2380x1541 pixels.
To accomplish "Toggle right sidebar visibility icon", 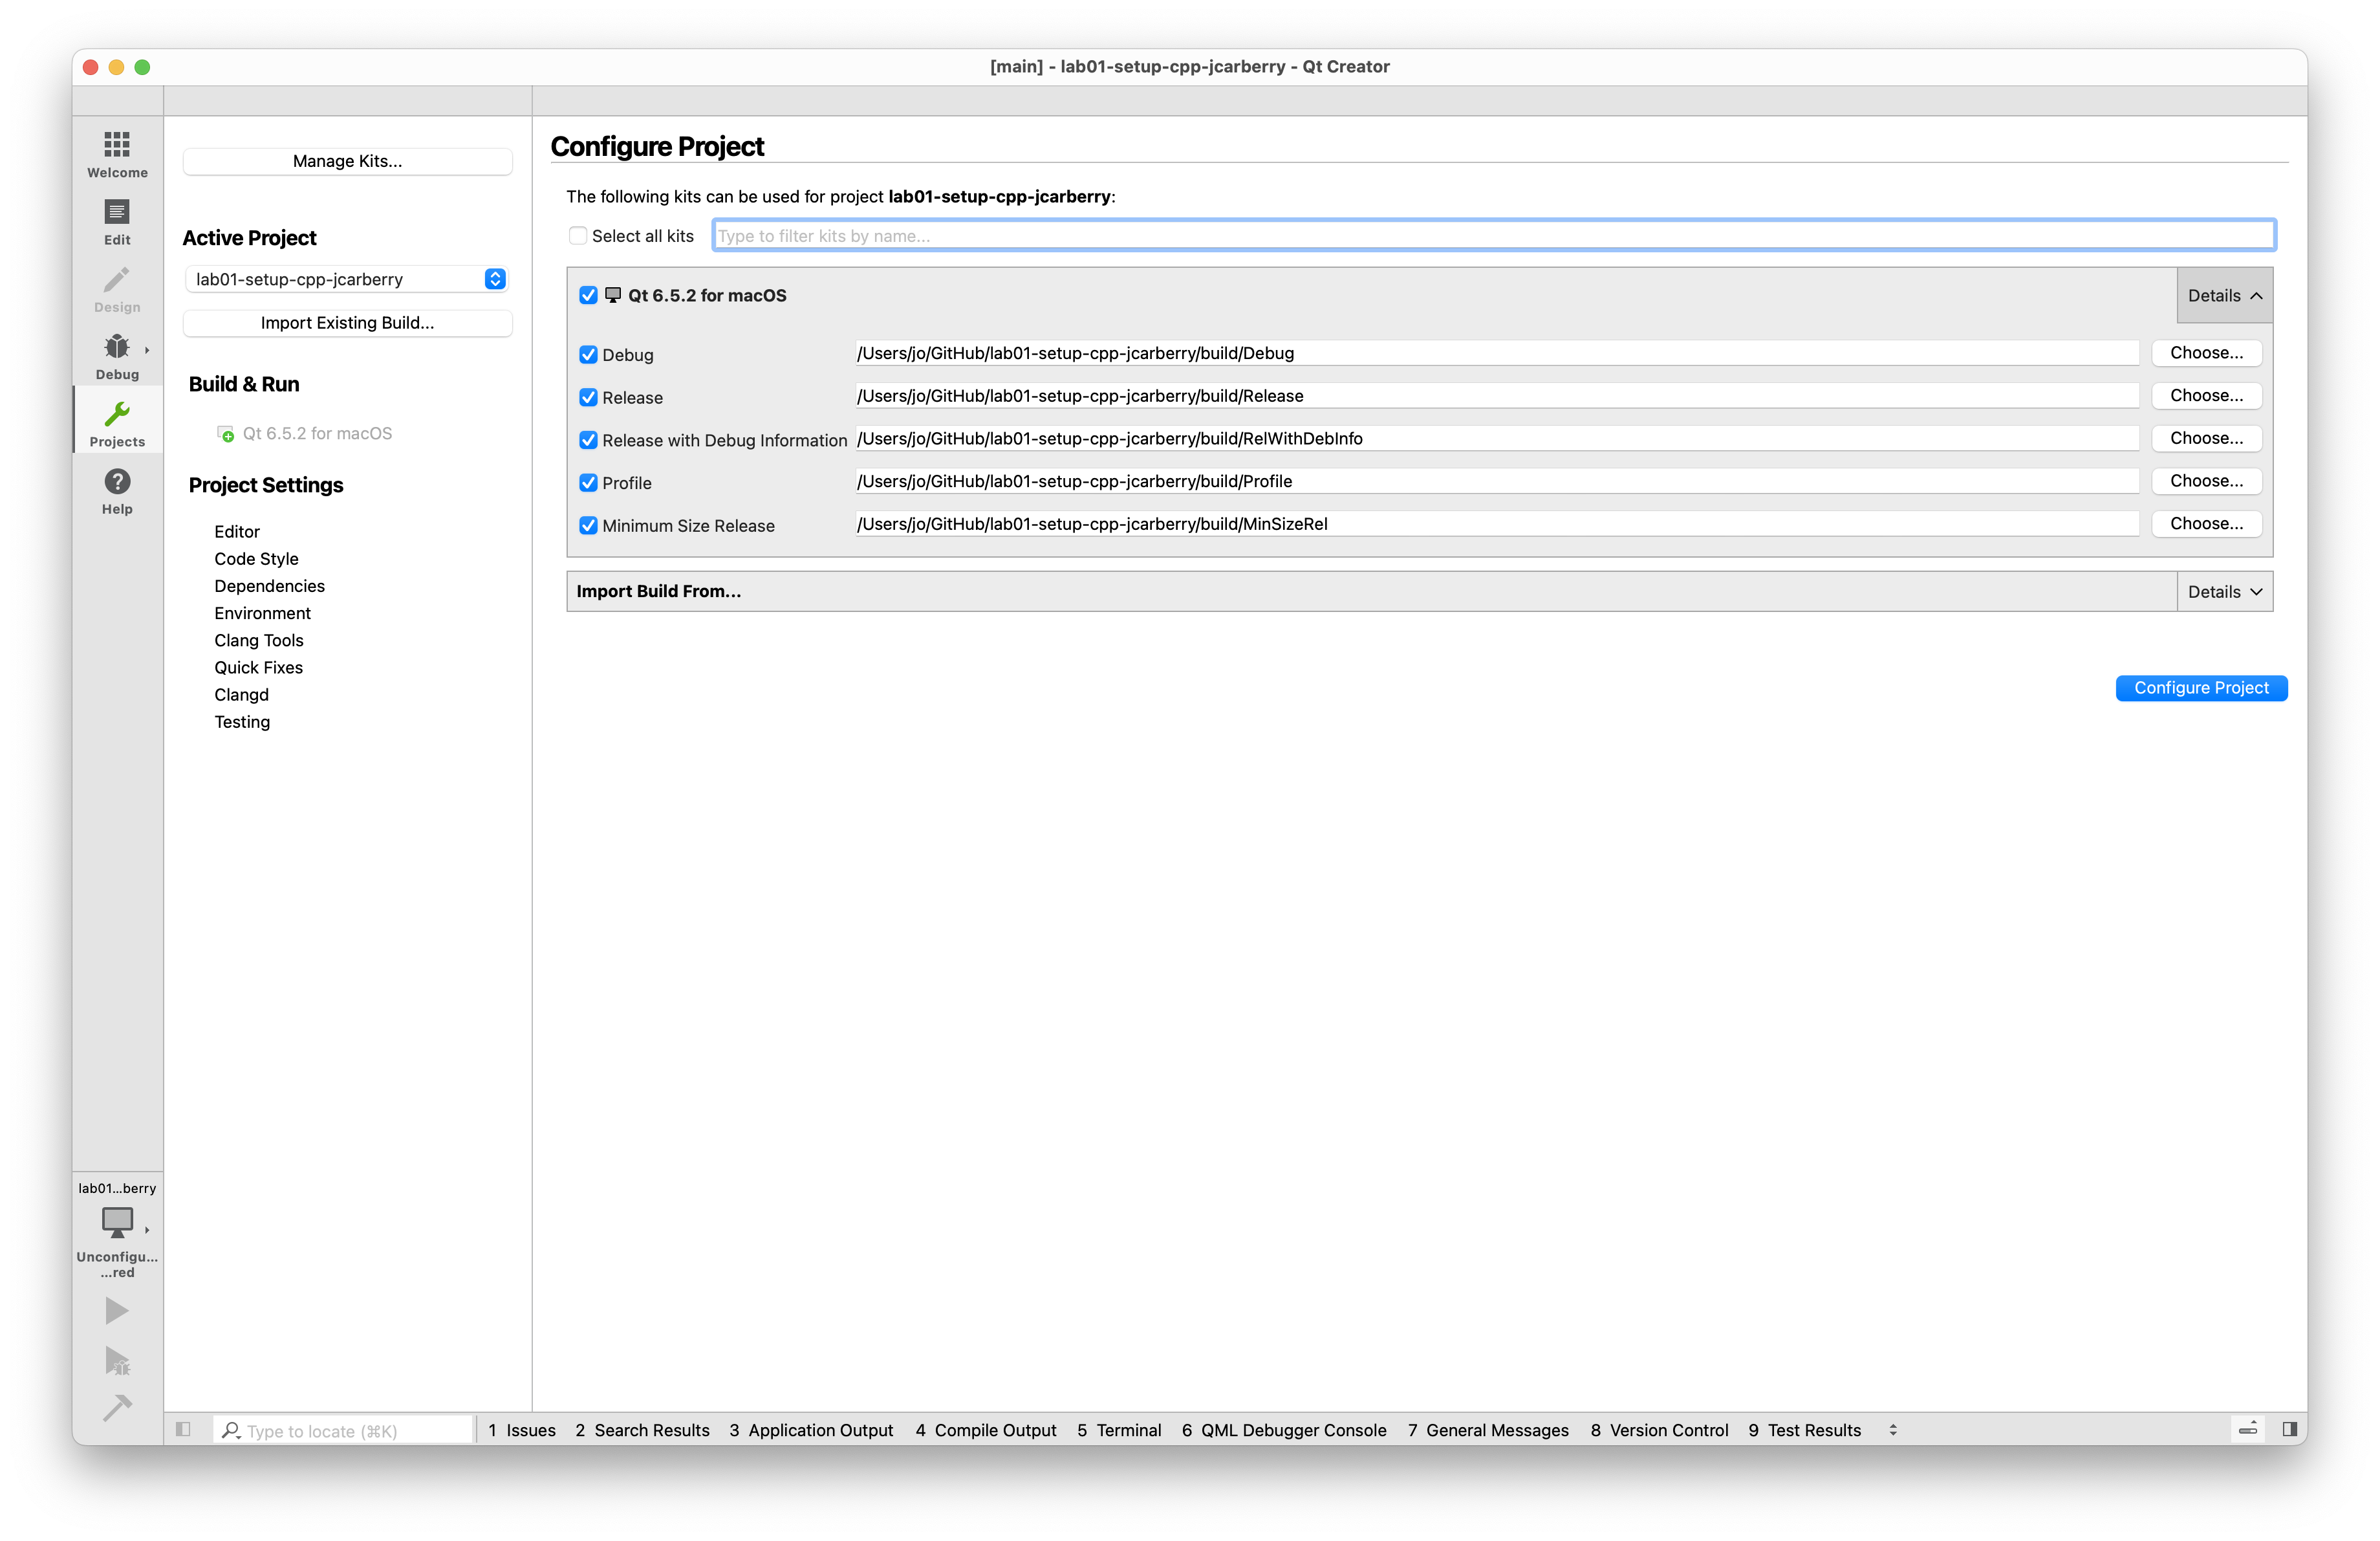I will click(2290, 1429).
